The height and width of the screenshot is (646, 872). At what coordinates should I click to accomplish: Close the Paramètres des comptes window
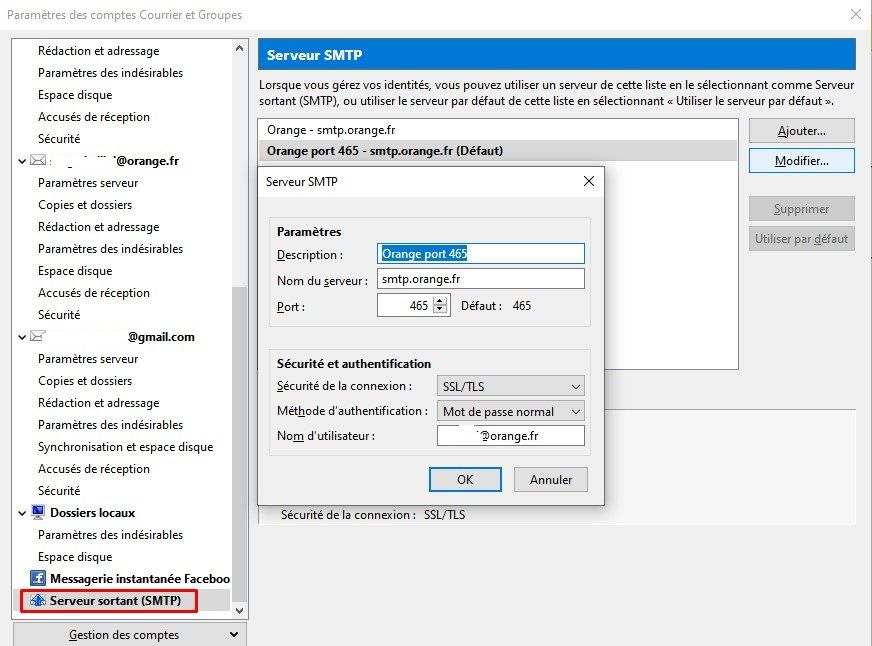tap(856, 14)
